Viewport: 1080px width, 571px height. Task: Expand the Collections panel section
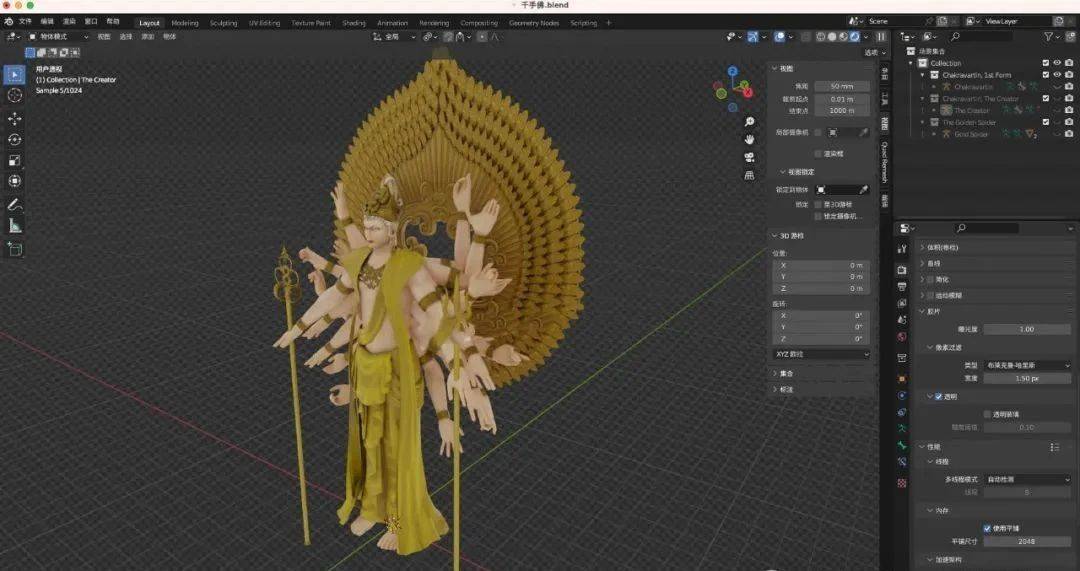pos(786,373)
